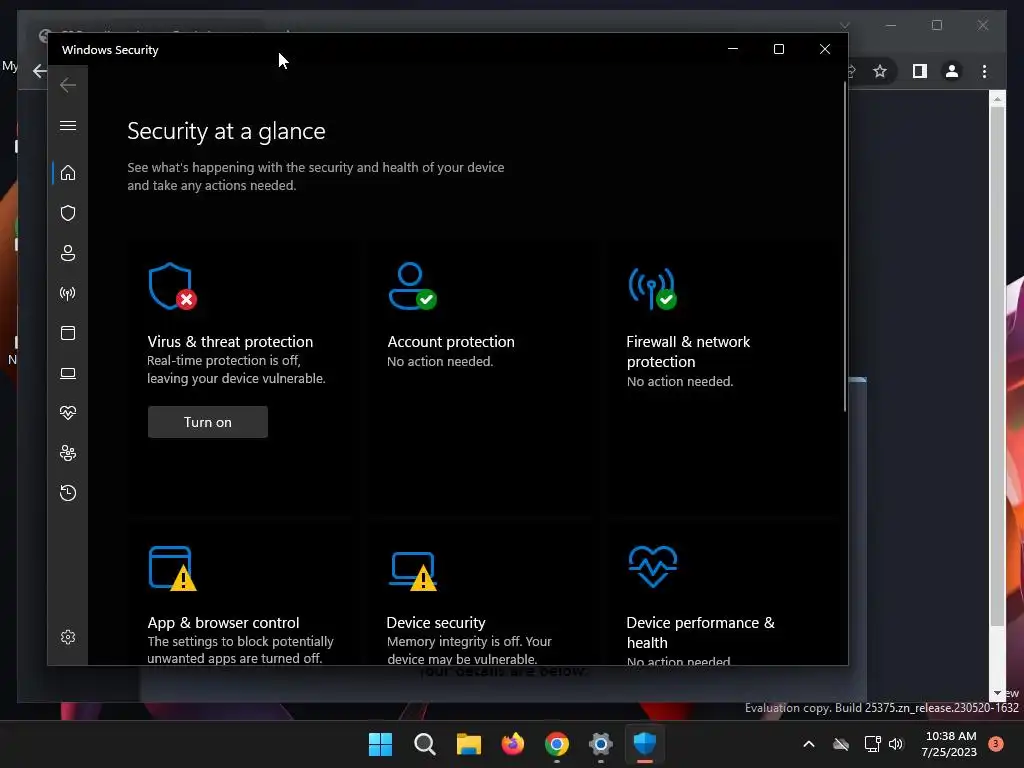Click the Windows Security vertical scrollbar
This screenshot has width=1024, height=768.
(x=844, y=247)
